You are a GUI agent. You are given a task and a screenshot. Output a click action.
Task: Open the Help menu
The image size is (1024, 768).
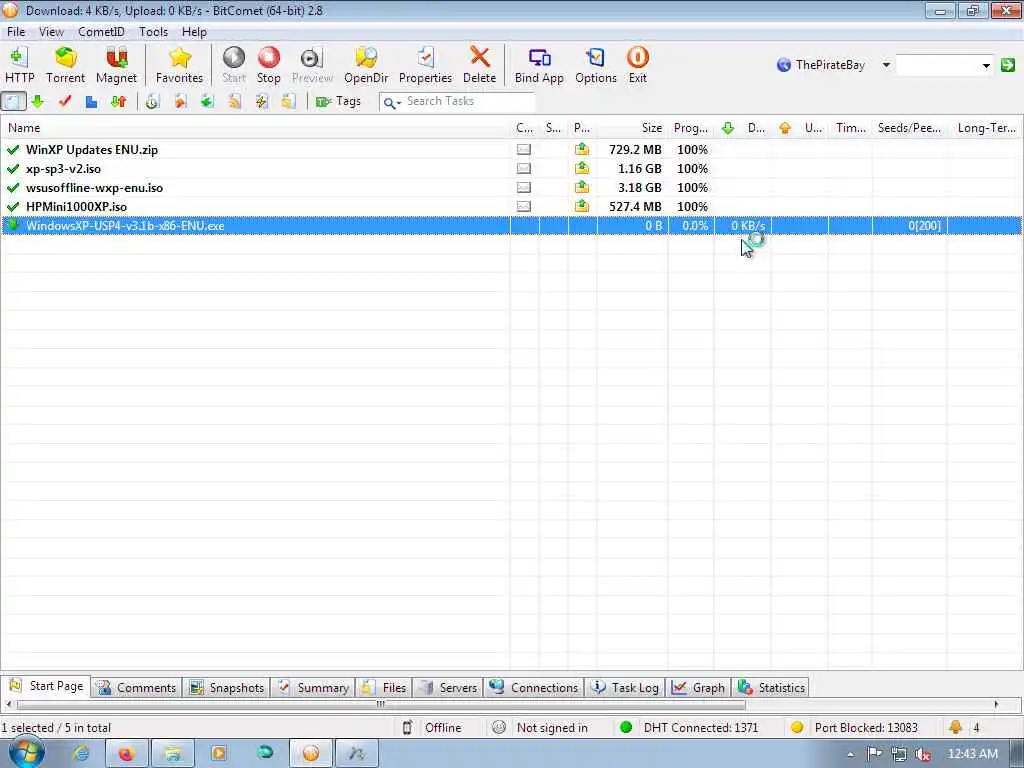(x=194, y=31)
